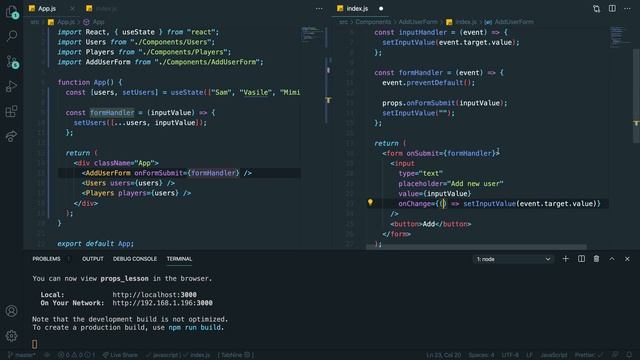This screenshot has width=640, height=360.
Task: Click the Ln 23, Col 20 cursor position indicator
Action: [x=443, y=355]
